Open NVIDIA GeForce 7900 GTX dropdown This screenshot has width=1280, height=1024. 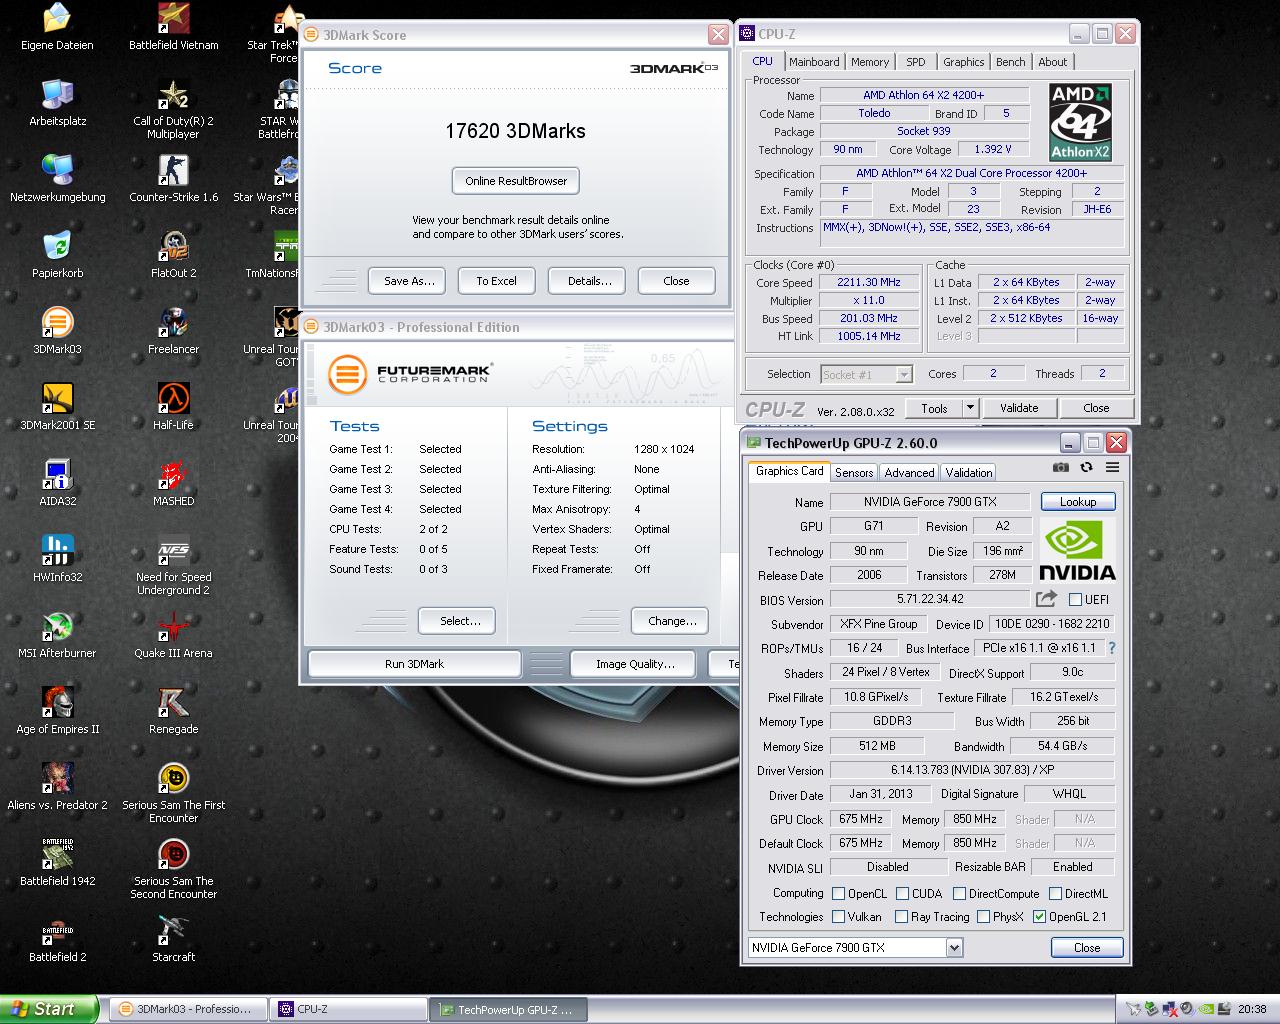(855, 947)
